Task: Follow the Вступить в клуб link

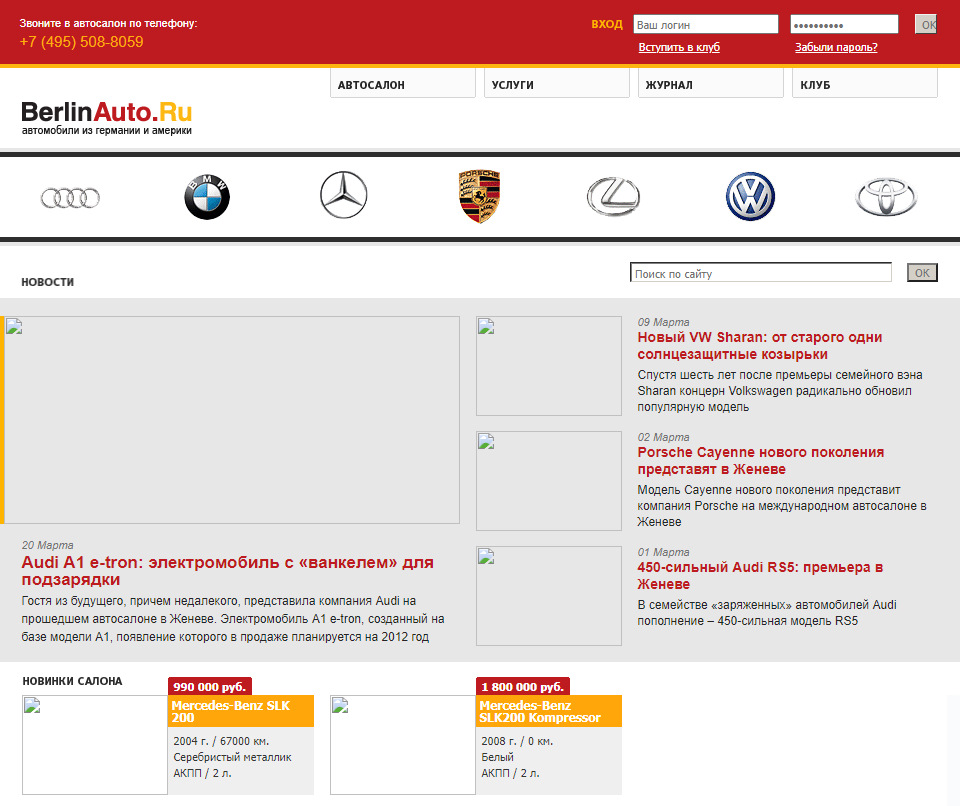Action: 679,47
